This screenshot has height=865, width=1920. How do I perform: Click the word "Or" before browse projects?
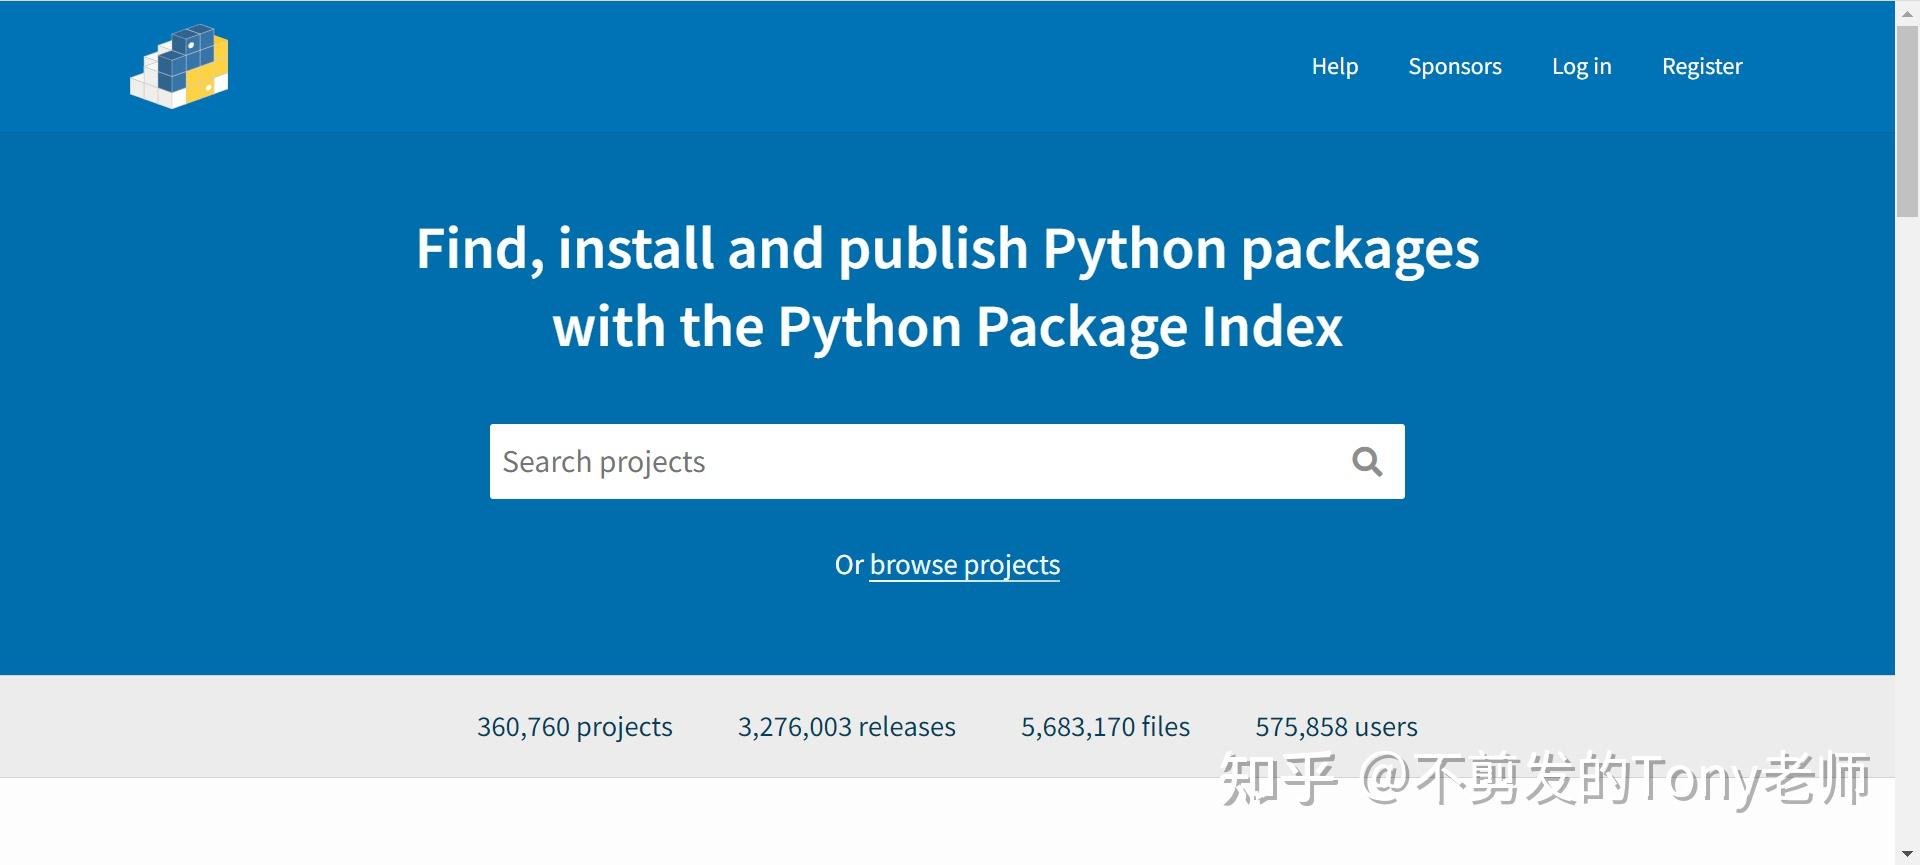tap(848, 565)
